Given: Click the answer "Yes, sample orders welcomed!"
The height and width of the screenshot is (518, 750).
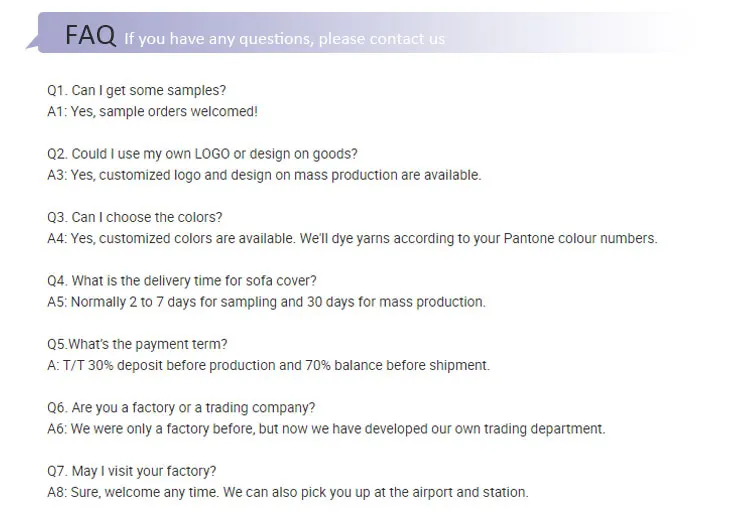Looking at the screenshot, I should click(152, 112).
